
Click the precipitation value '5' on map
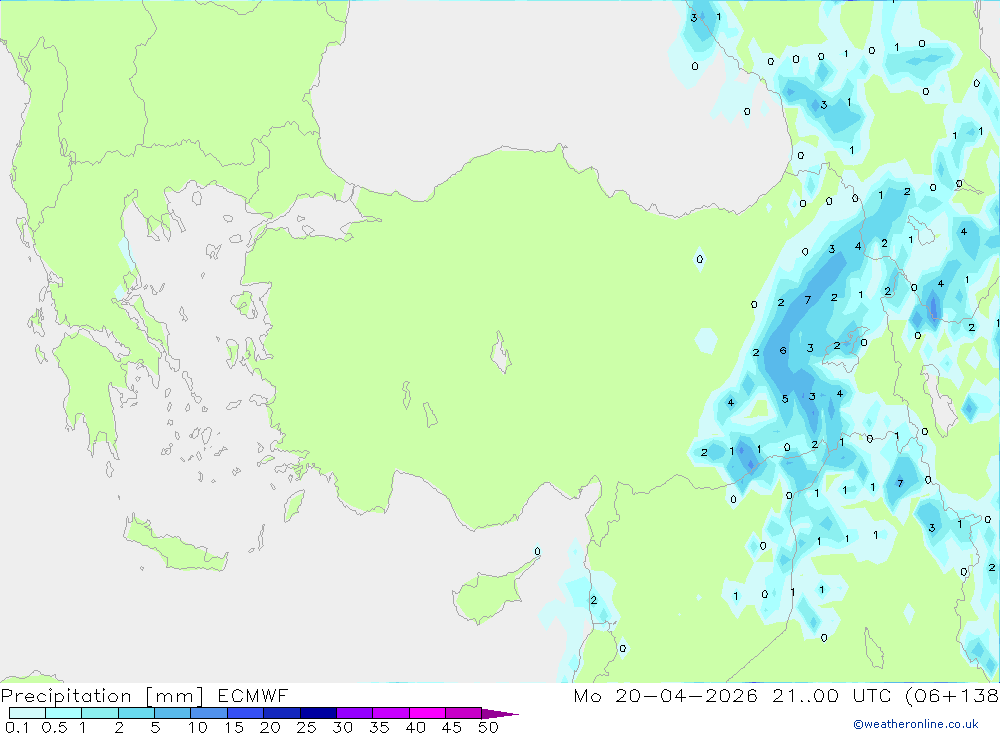785,399
